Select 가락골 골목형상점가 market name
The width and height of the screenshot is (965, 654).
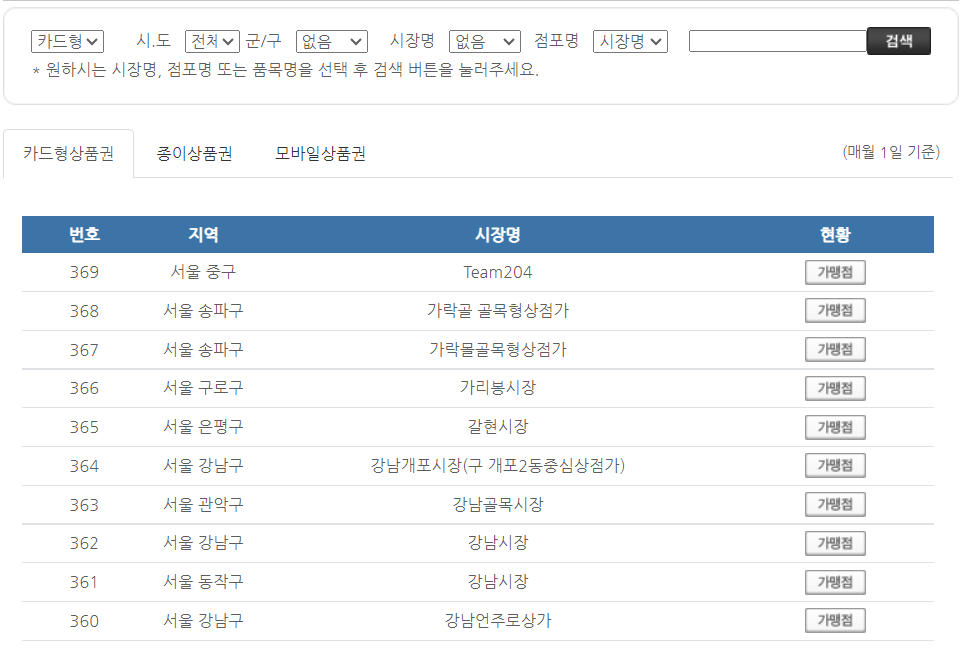(497, 311)
